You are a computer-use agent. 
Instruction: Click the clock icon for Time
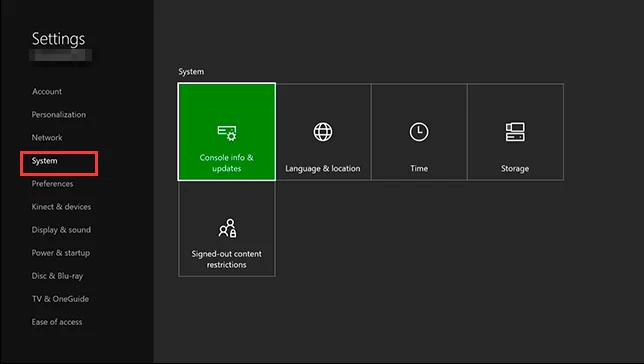point(419,132)
